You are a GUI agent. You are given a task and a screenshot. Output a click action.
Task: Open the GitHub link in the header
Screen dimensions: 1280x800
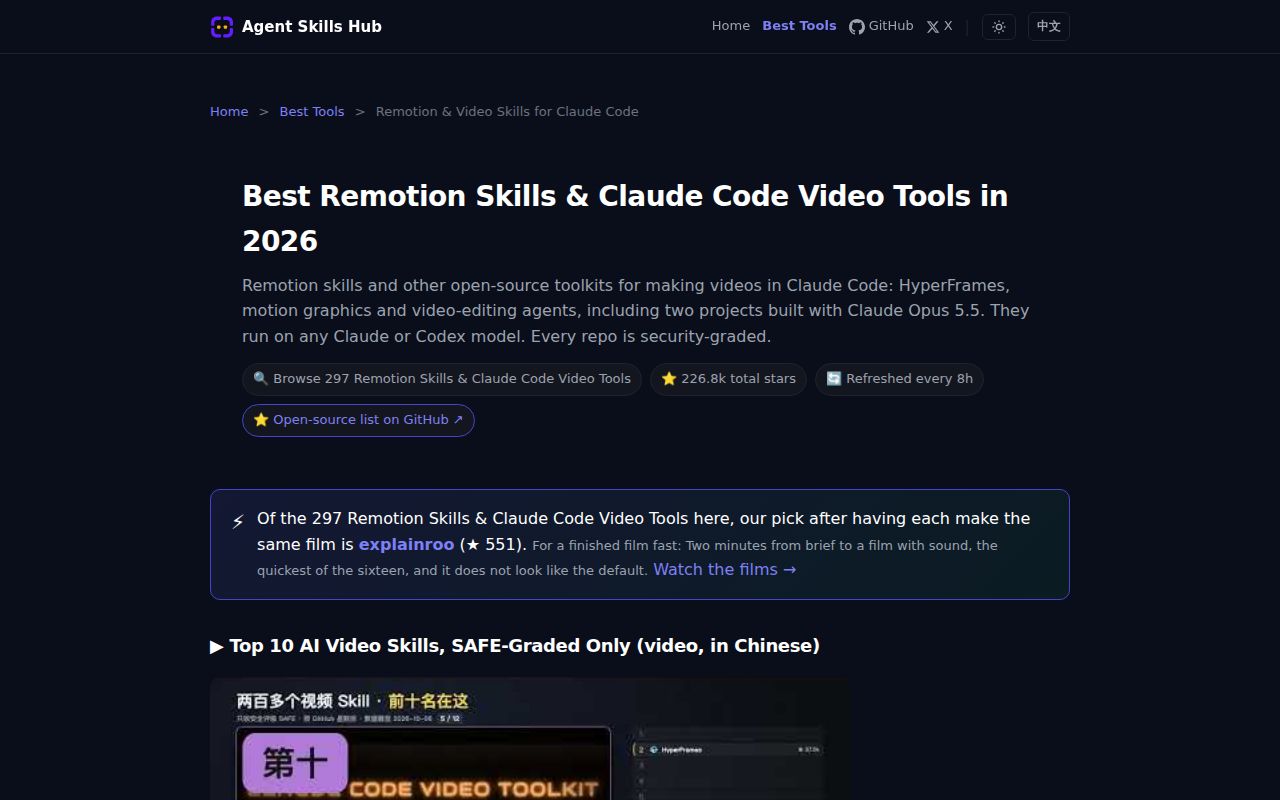881,26
